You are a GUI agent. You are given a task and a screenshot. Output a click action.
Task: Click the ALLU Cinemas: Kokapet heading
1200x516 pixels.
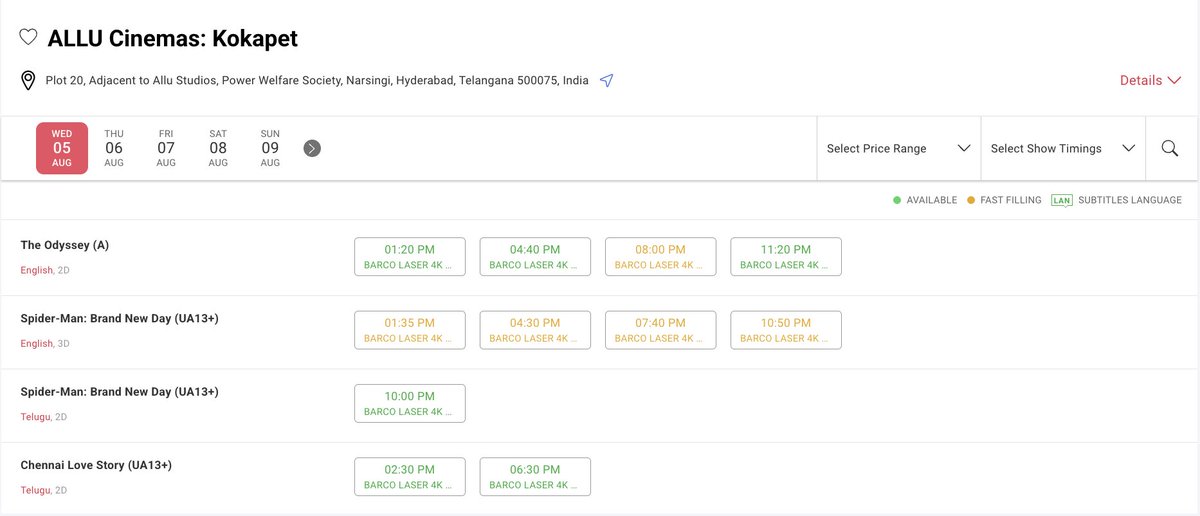point(172,39)
